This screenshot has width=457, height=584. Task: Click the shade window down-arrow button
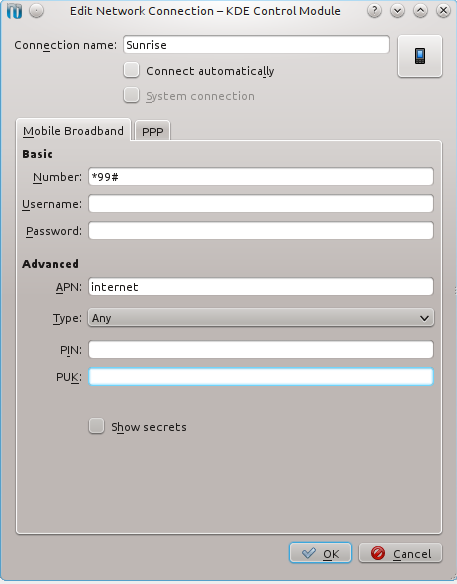397,11
